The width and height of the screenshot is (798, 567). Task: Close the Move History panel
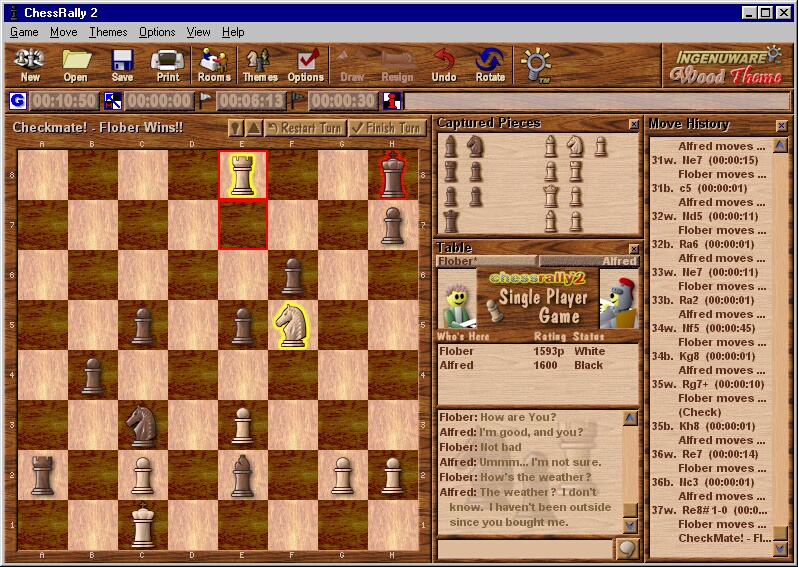point(782,125)
